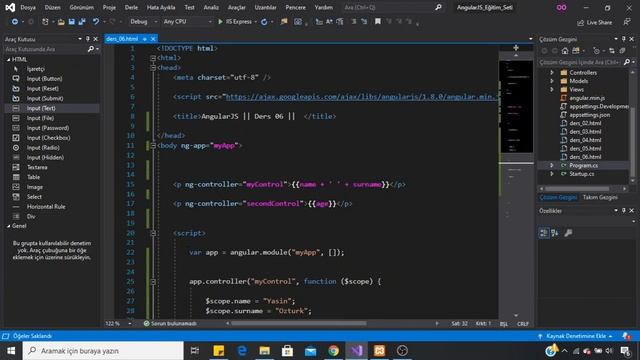Open the 122 % zoom level dropdown
The width and height of the screenshot is (640, 360).
click(130, 324)
